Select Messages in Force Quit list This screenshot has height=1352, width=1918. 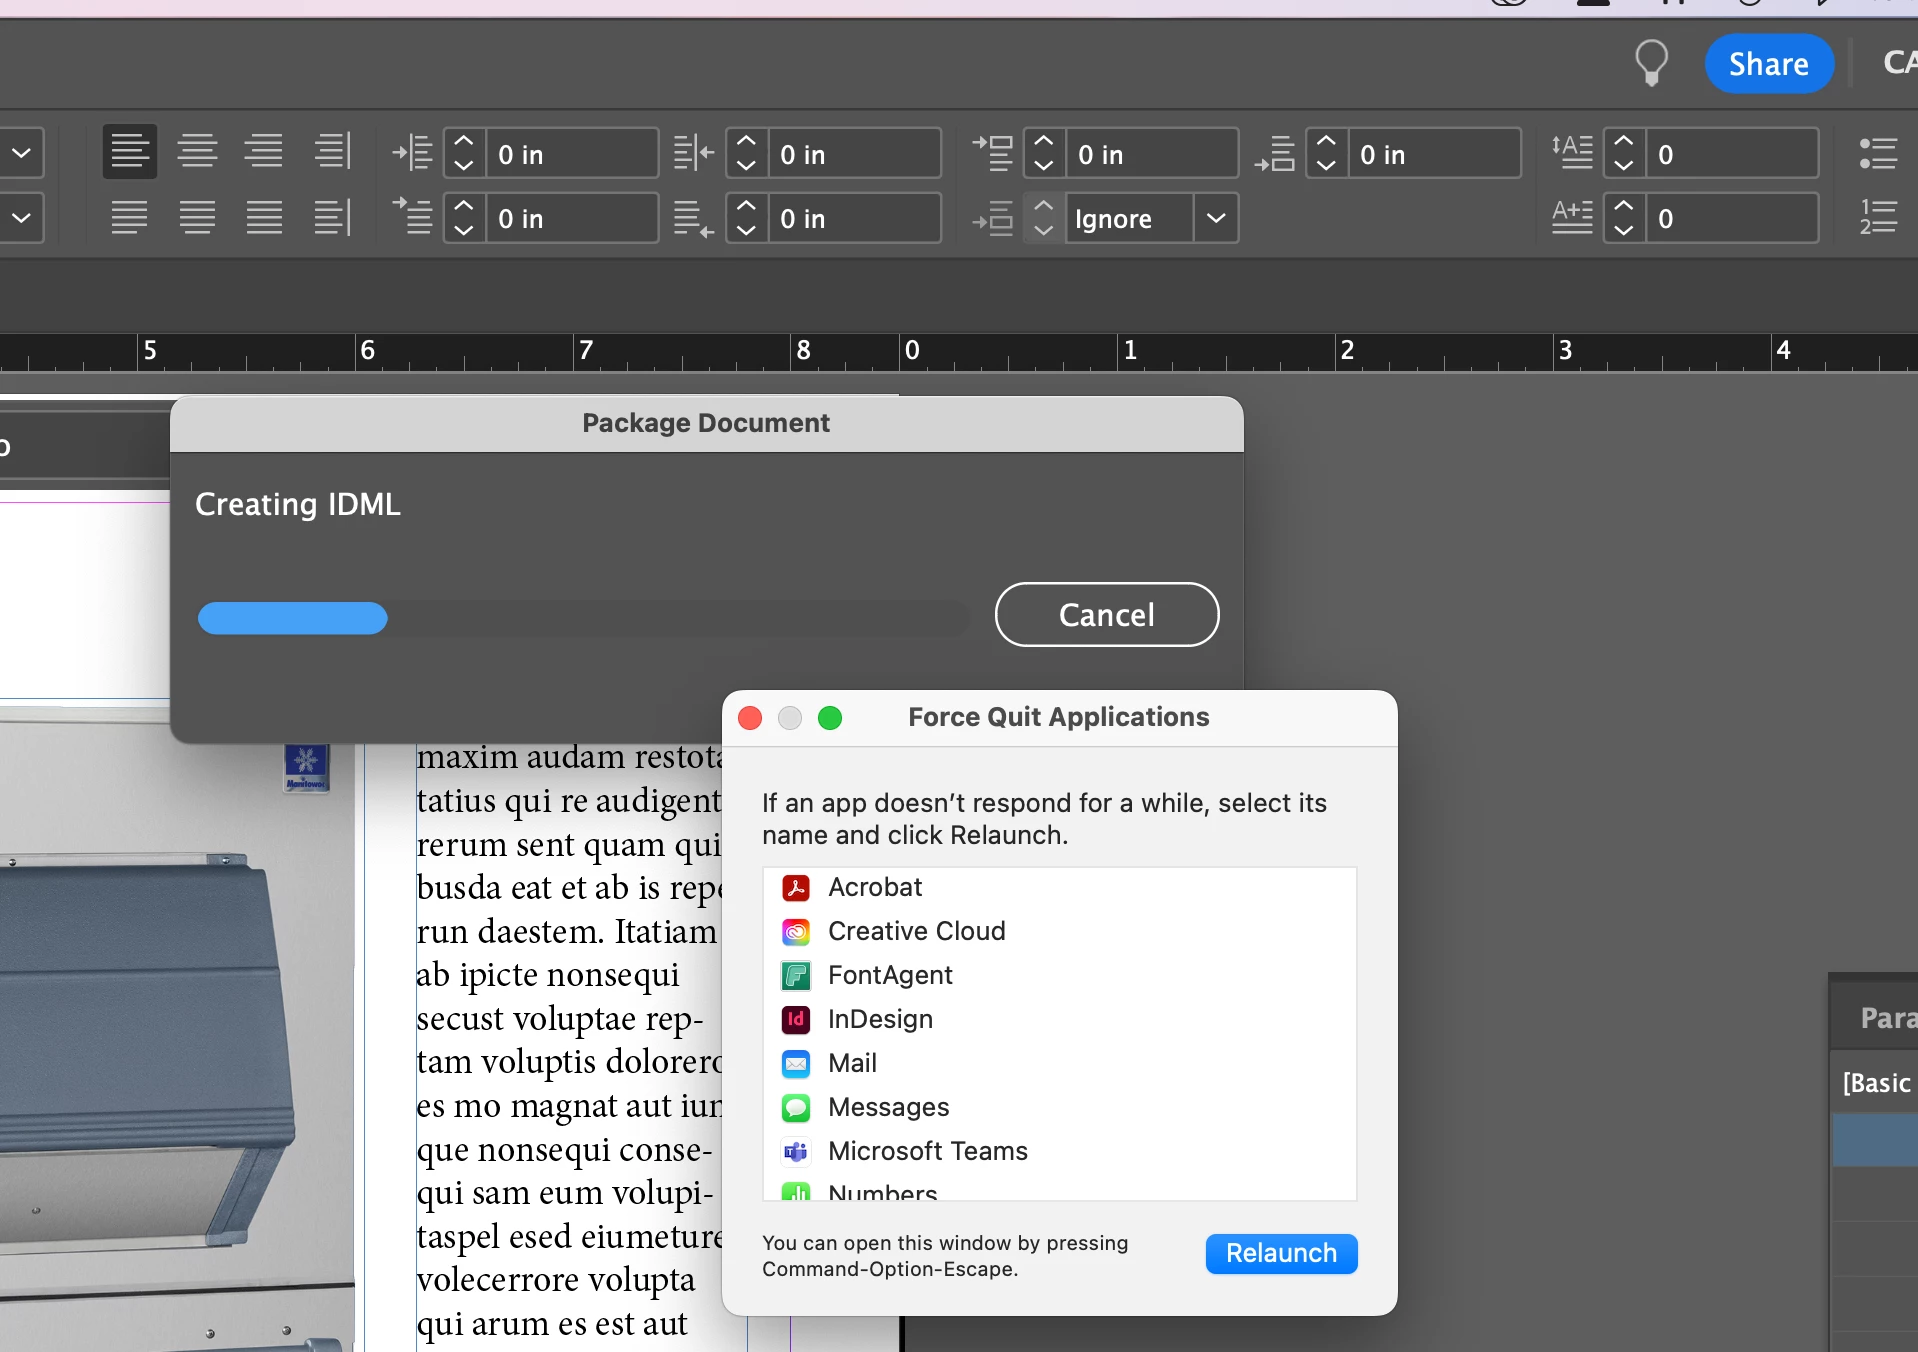(x=1059, y=1107)
